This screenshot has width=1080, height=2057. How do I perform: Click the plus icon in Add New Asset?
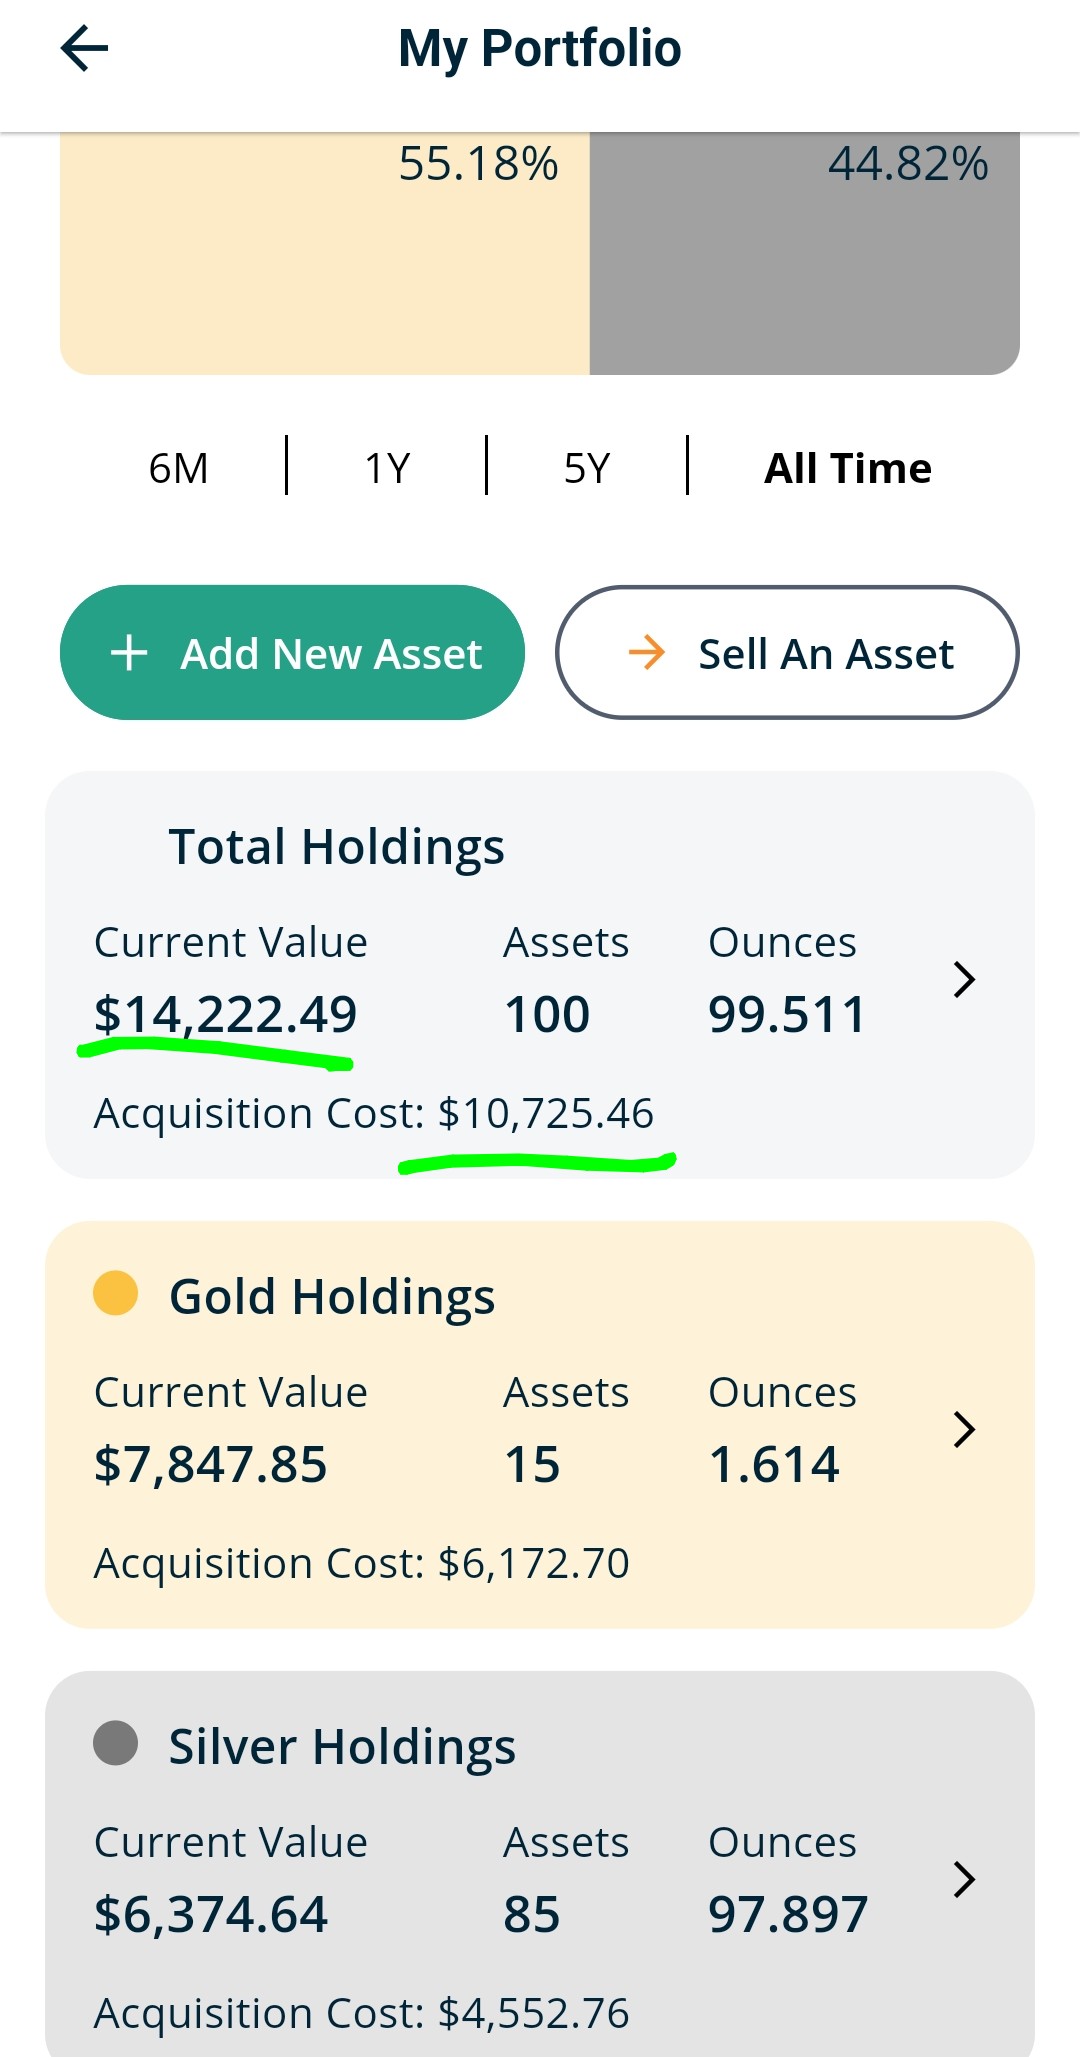pyautogui.click(x=129, y=653)
